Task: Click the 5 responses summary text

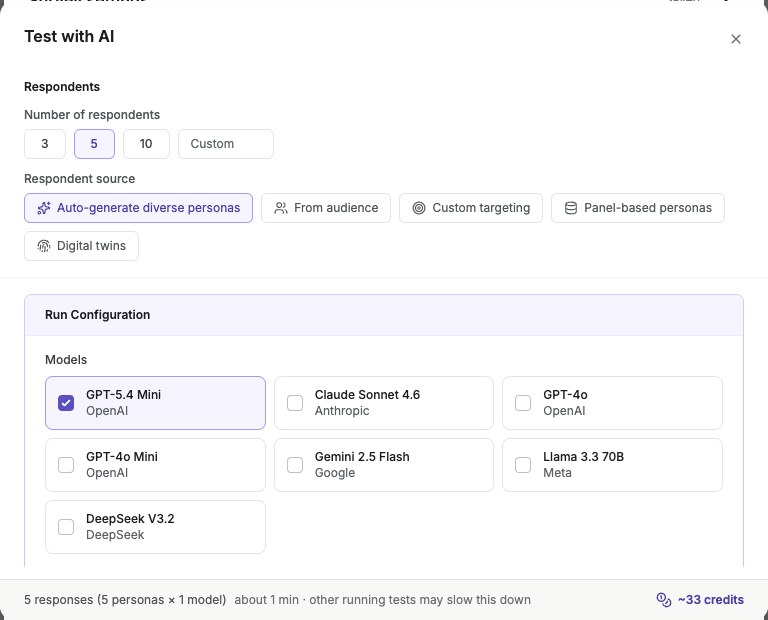Action: (125, 600)
